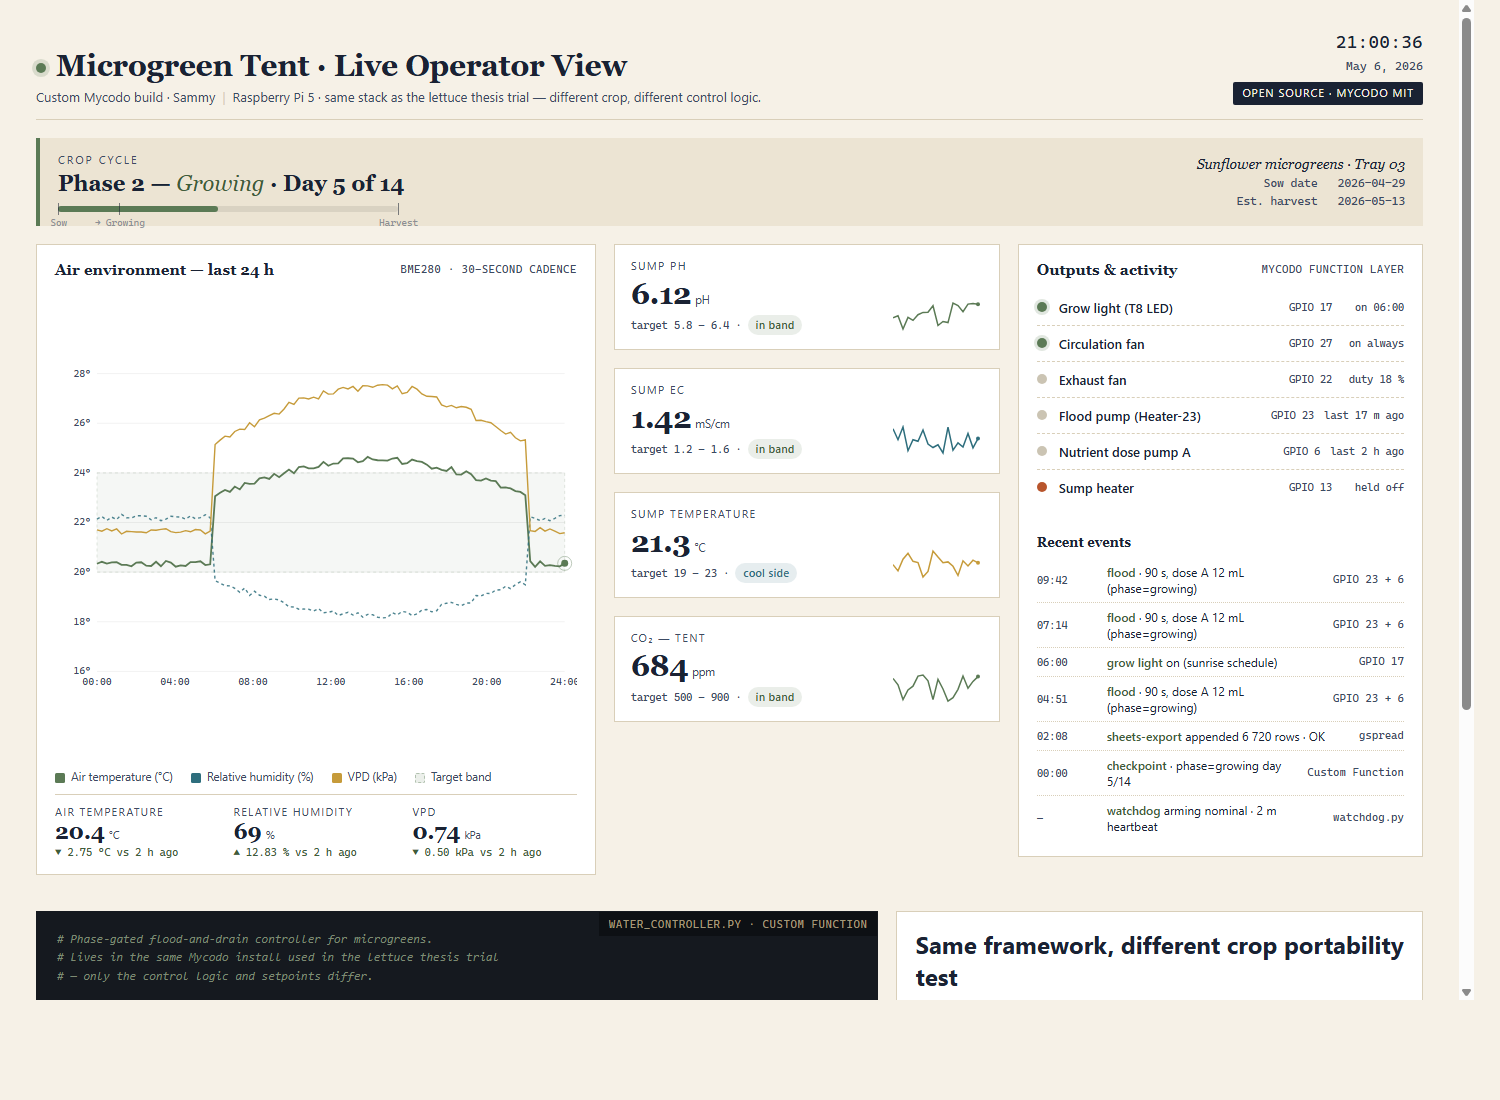Image resolution: width=1500 pixels, height=1100 pixels.
Task: Click 'Same framework, different crop portability test' heading
Action: click(x=1159, y=962)
